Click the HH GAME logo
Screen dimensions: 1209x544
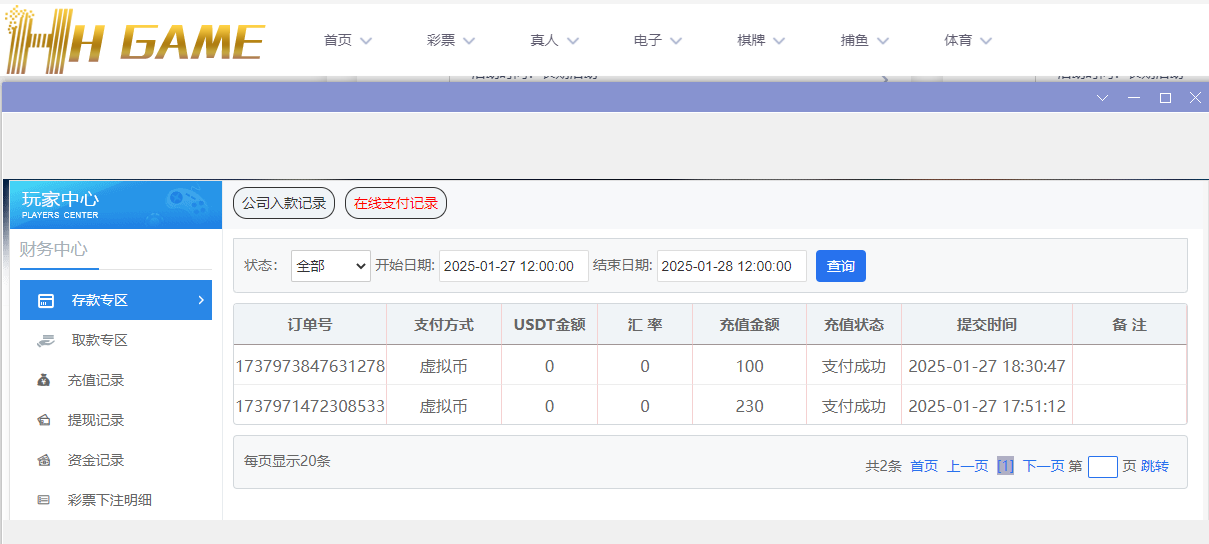pyautogui.click(x=135, y=40)
